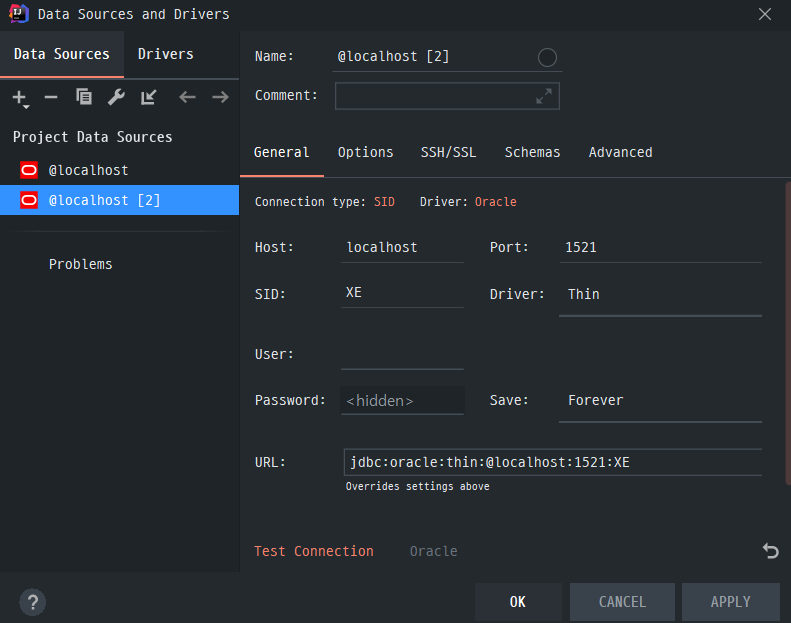Select the @localhost [2] data source

tap(120, 200)
